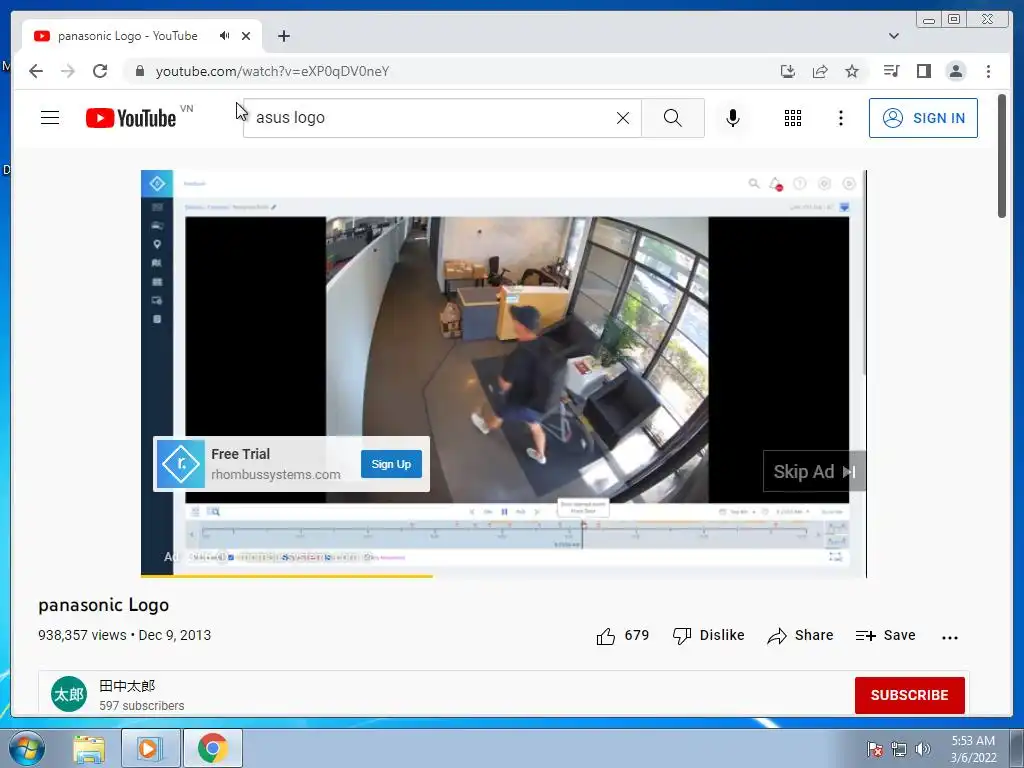Mute the tab using the speaker icon
Image resolution: width=1024 pixels, height=768 pixels.
[225, 36]
